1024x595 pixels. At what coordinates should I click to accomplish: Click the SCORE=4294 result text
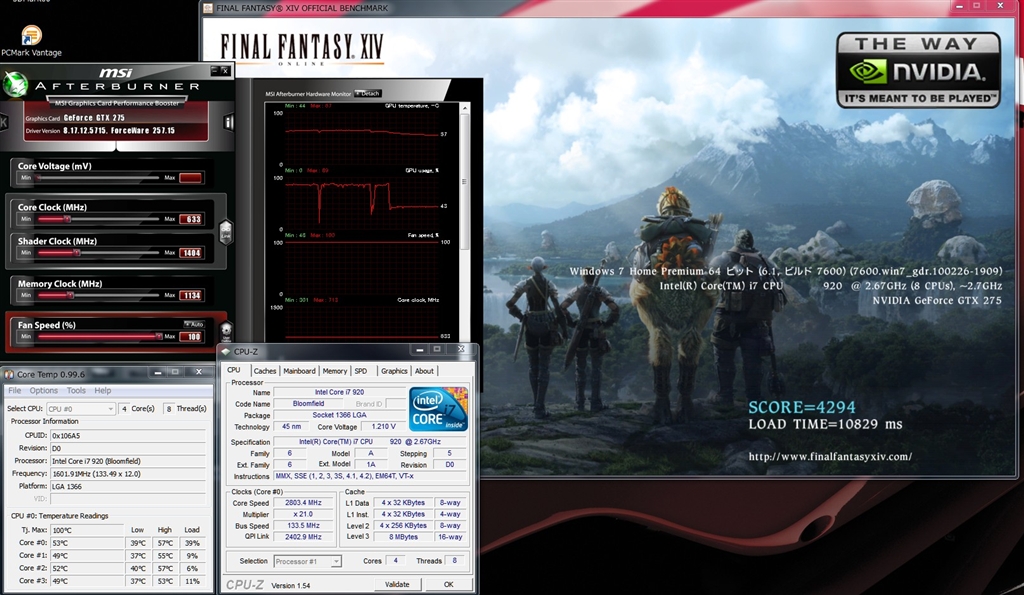[801, 407]
